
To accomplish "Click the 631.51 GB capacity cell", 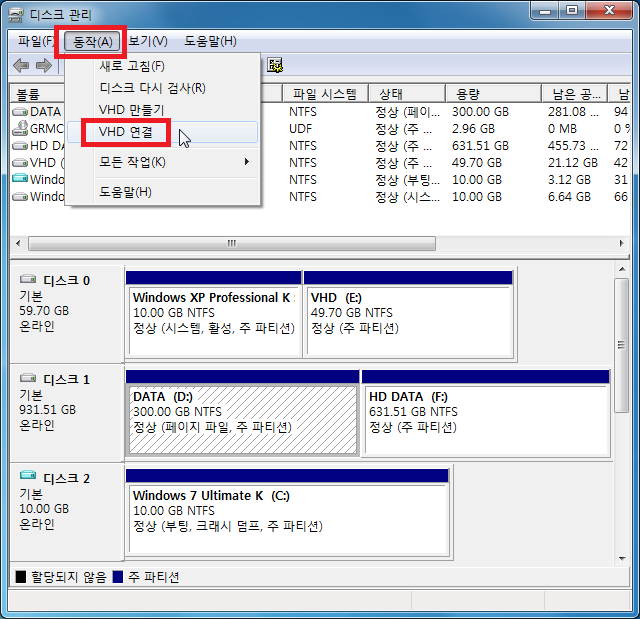I will click(x=480, y=146).
